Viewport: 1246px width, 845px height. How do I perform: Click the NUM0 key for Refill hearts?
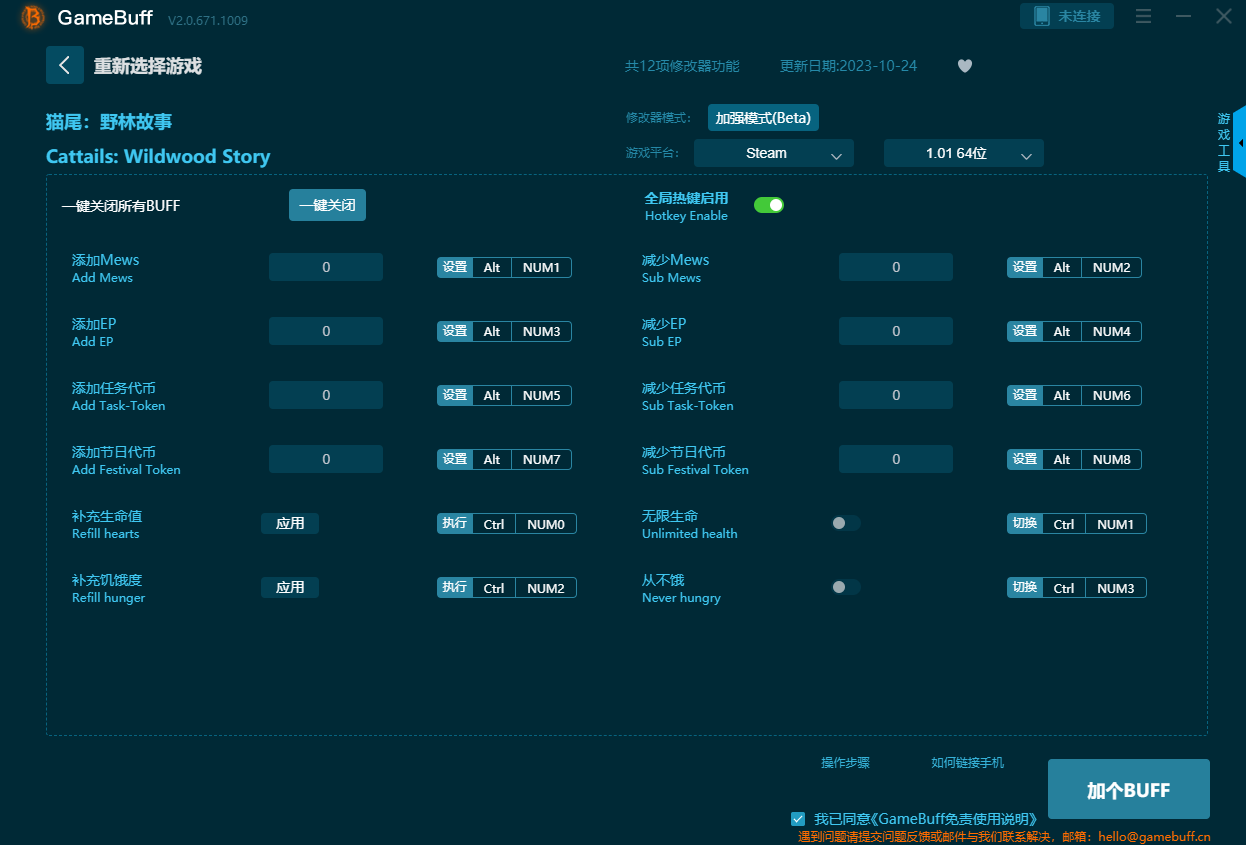(546, 523)
